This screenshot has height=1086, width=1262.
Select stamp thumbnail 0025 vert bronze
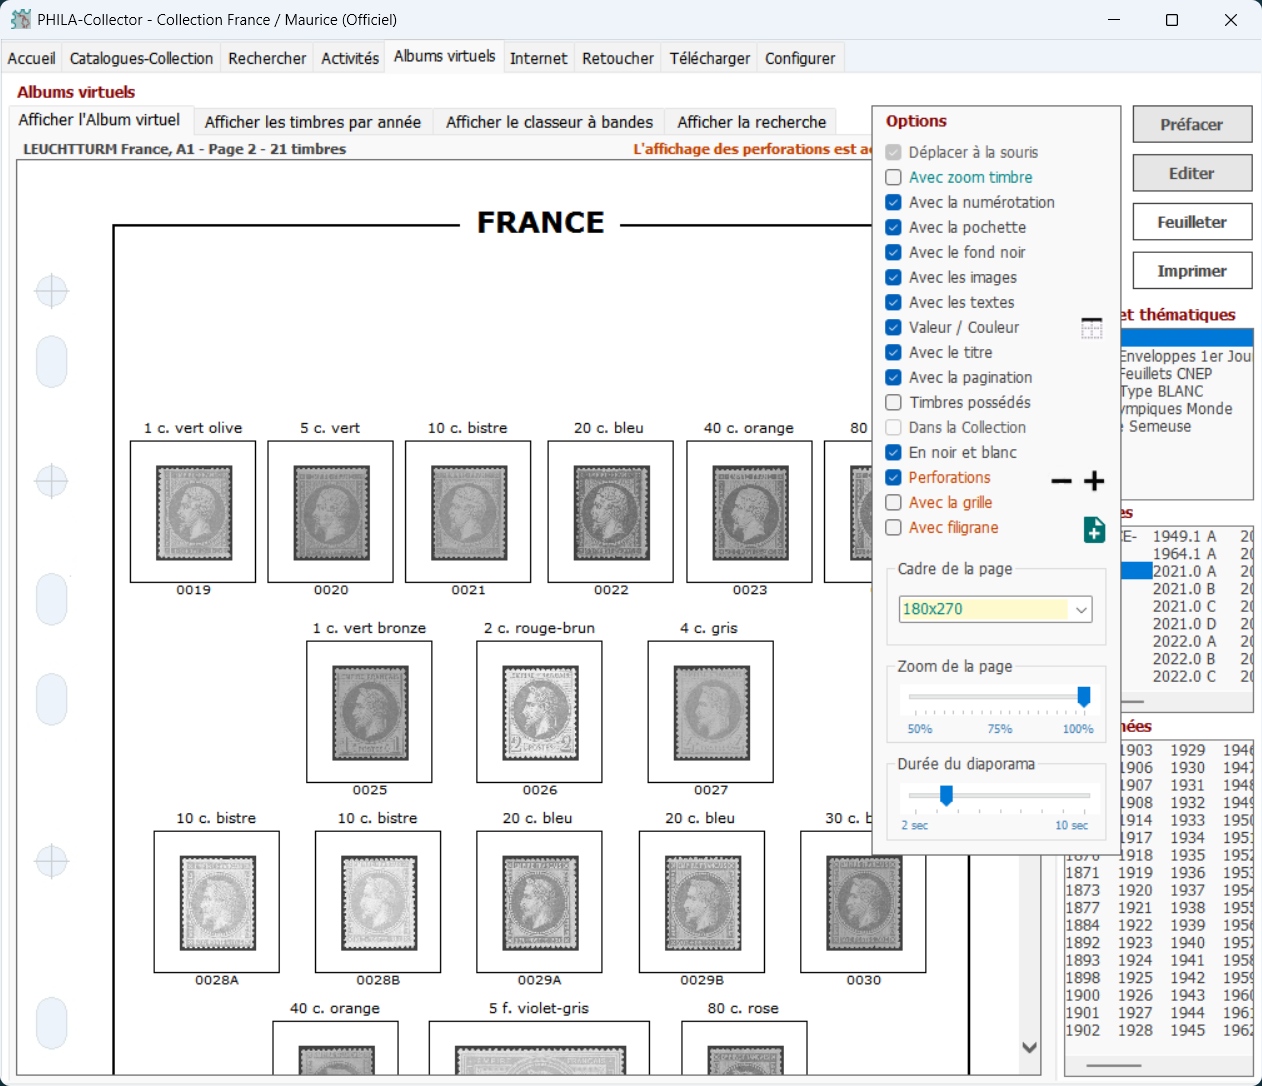click(x=369, y=712)
